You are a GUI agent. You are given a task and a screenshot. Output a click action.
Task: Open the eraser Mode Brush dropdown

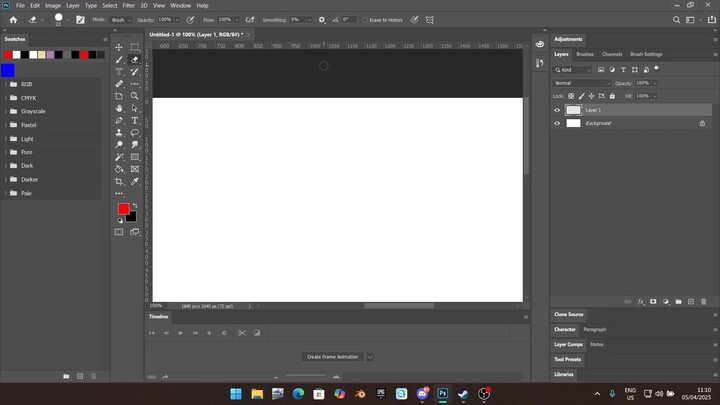tap(120, 19)
